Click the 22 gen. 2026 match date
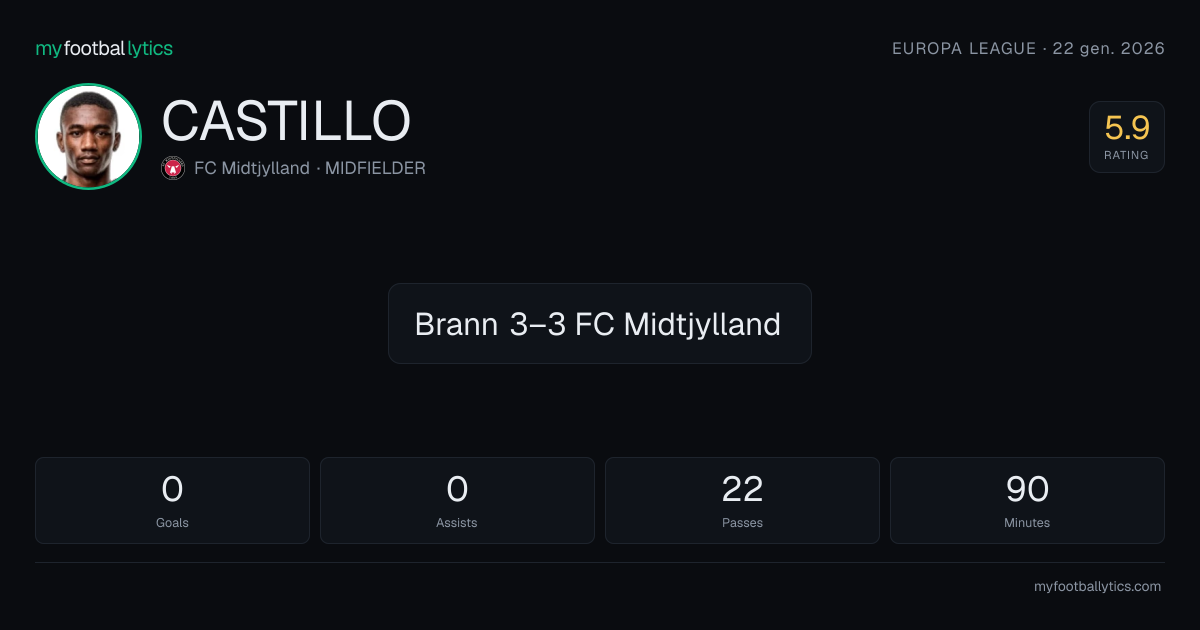This screenshot has width=1200, height=630. pos(1109,48)
